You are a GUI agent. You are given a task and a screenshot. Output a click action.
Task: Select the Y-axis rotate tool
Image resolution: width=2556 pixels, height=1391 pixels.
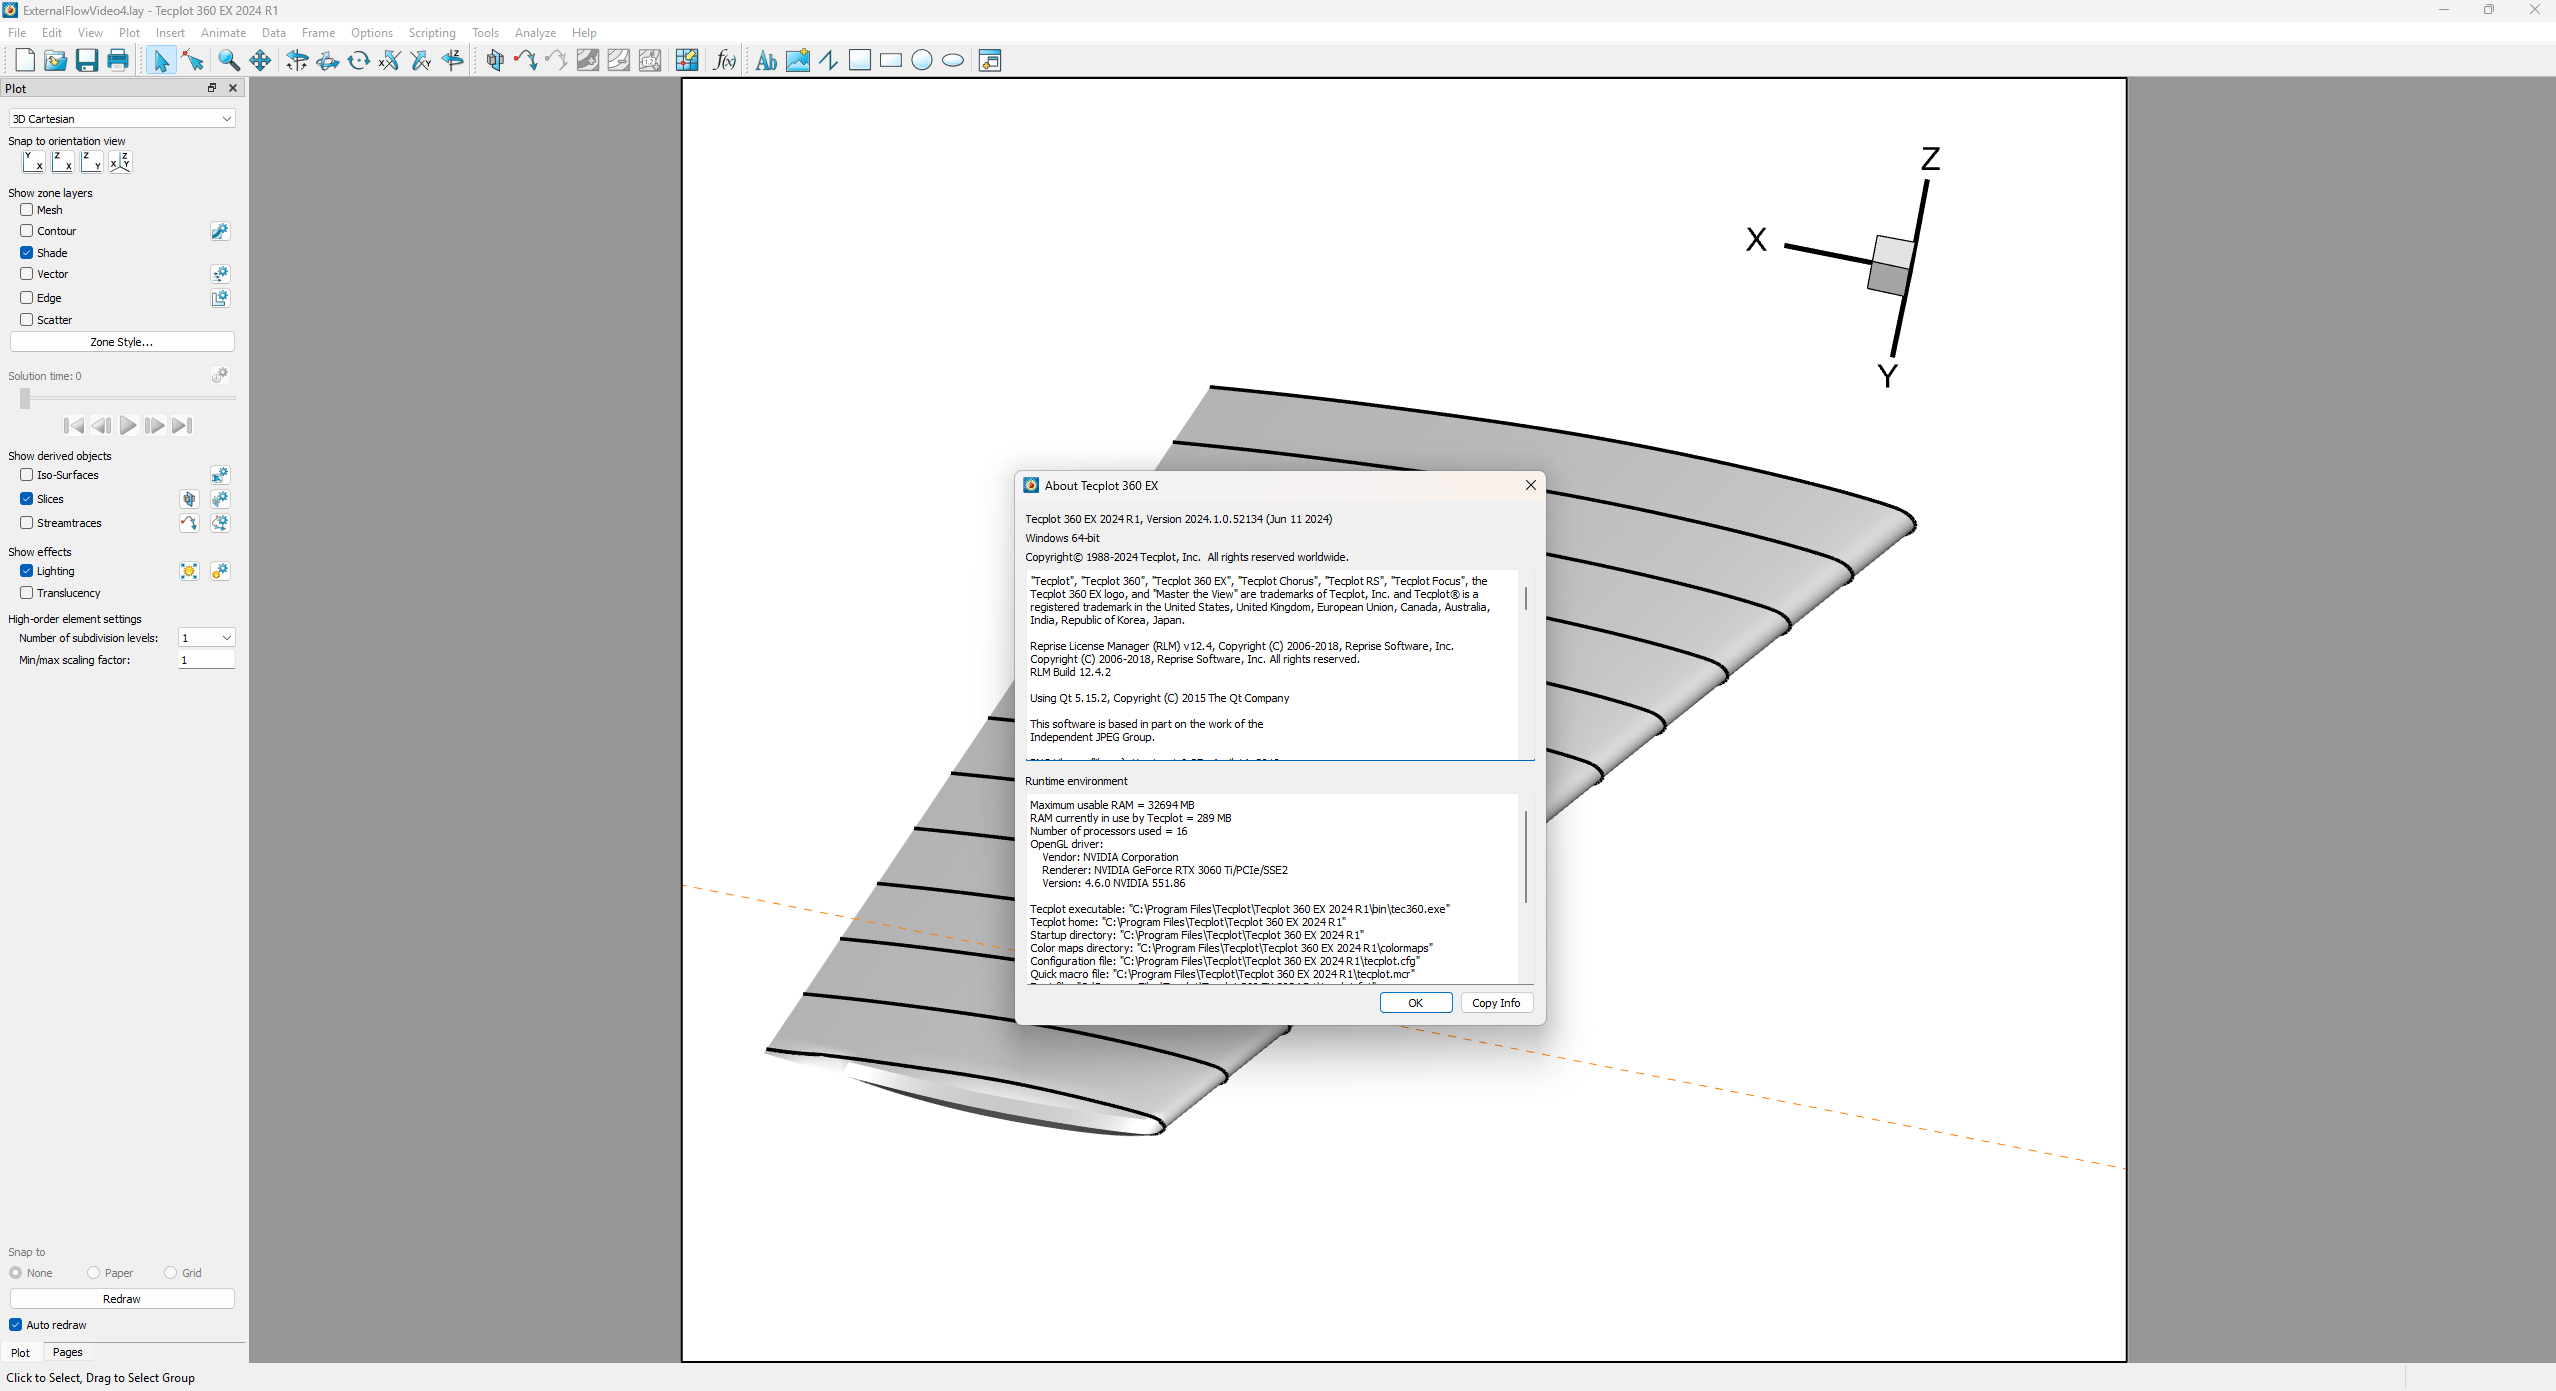click(421, 60)
